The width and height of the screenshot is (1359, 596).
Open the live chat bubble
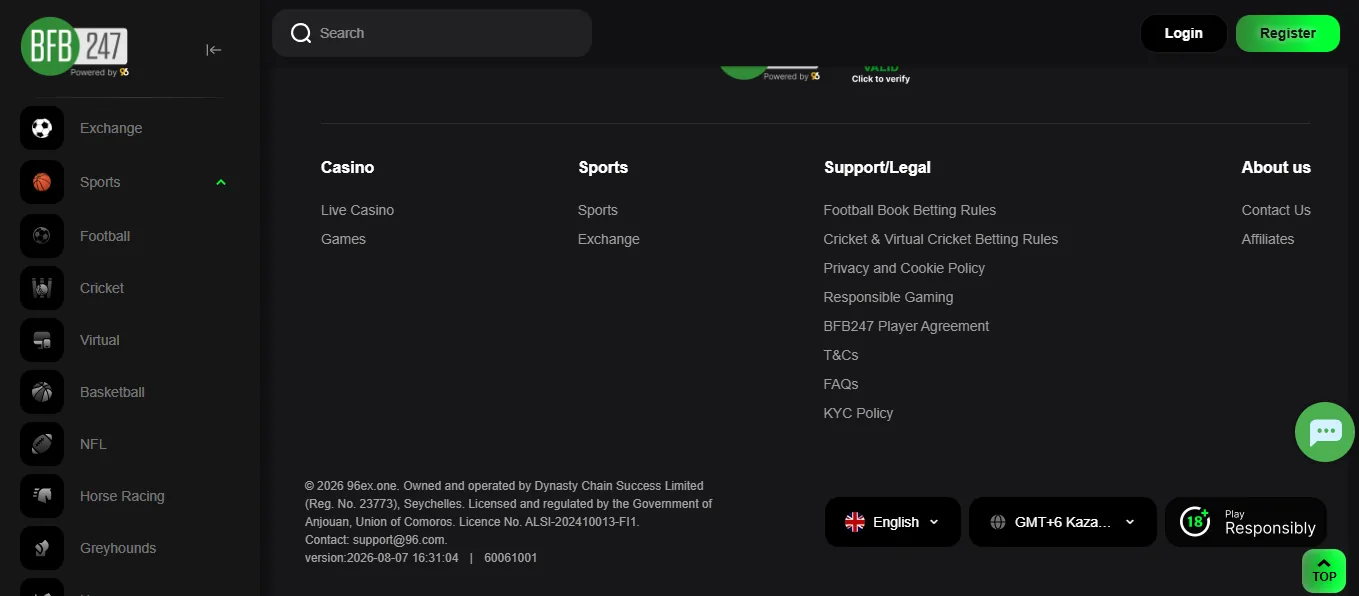click(x=1325, y=432)
